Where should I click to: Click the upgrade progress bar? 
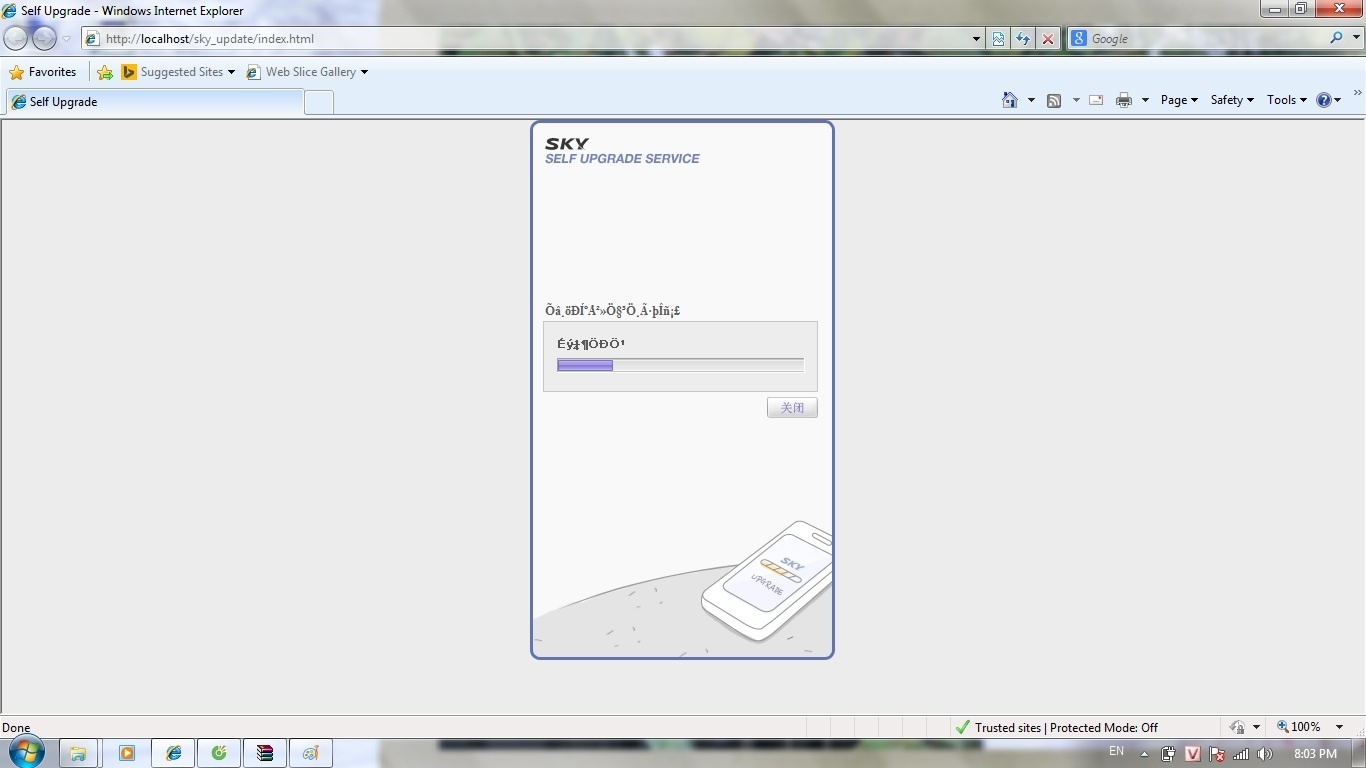coord(680,365)
